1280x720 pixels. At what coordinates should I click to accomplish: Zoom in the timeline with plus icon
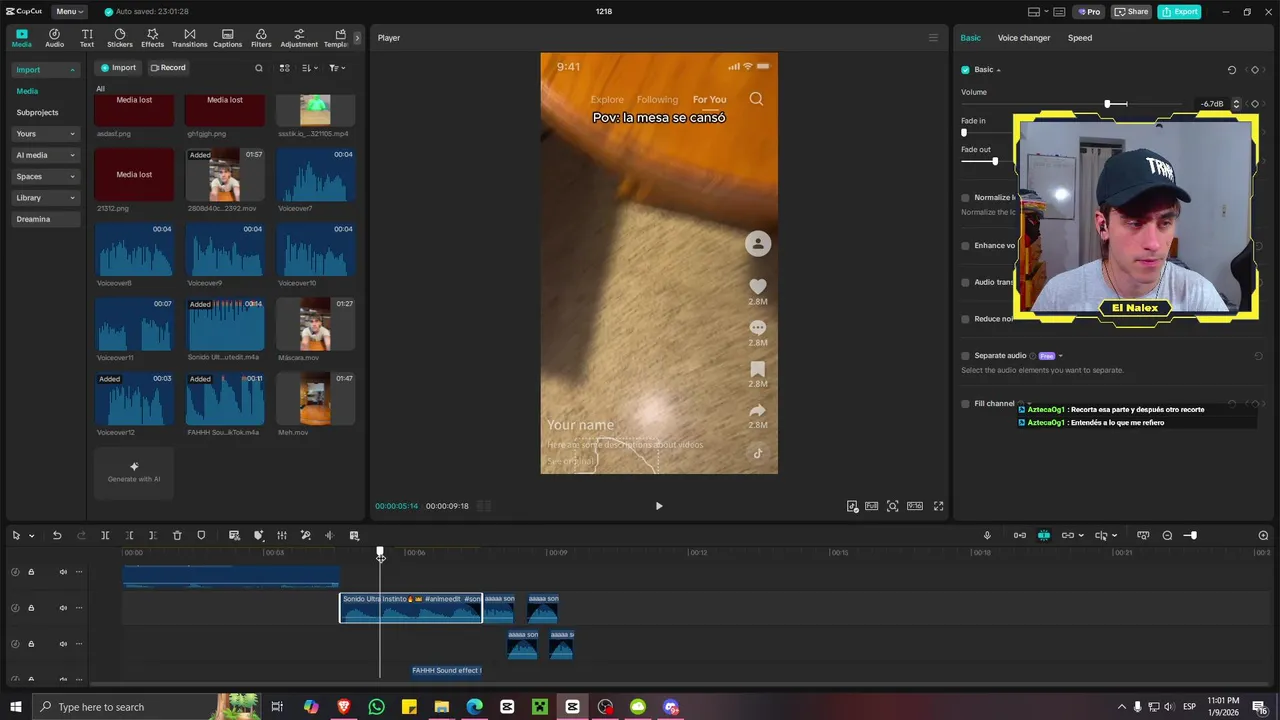point(1263,536)
